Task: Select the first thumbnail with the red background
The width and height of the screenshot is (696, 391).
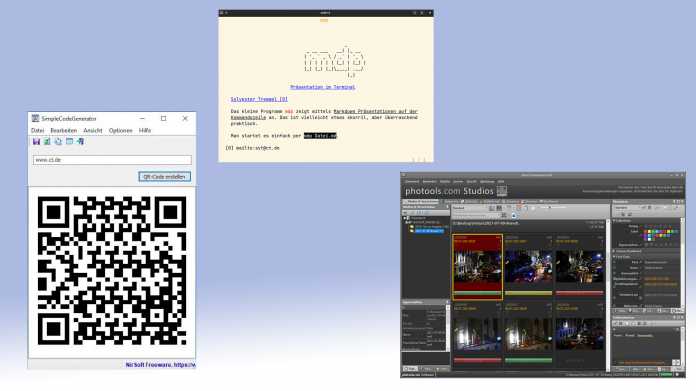Action: (477, 267)
